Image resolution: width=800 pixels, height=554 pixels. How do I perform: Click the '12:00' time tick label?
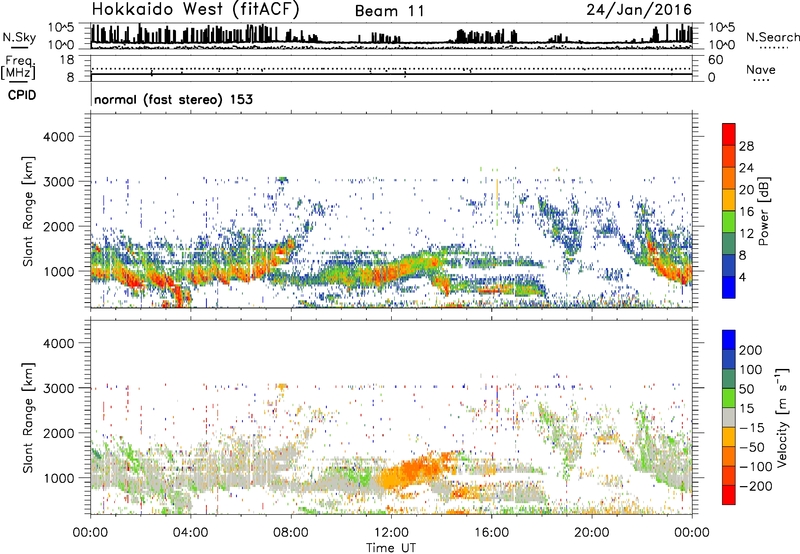391,533
